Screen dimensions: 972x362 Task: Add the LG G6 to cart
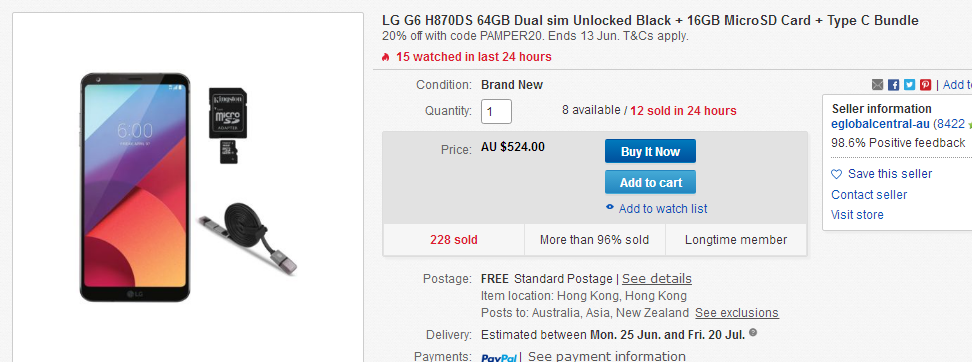point(650,182)
